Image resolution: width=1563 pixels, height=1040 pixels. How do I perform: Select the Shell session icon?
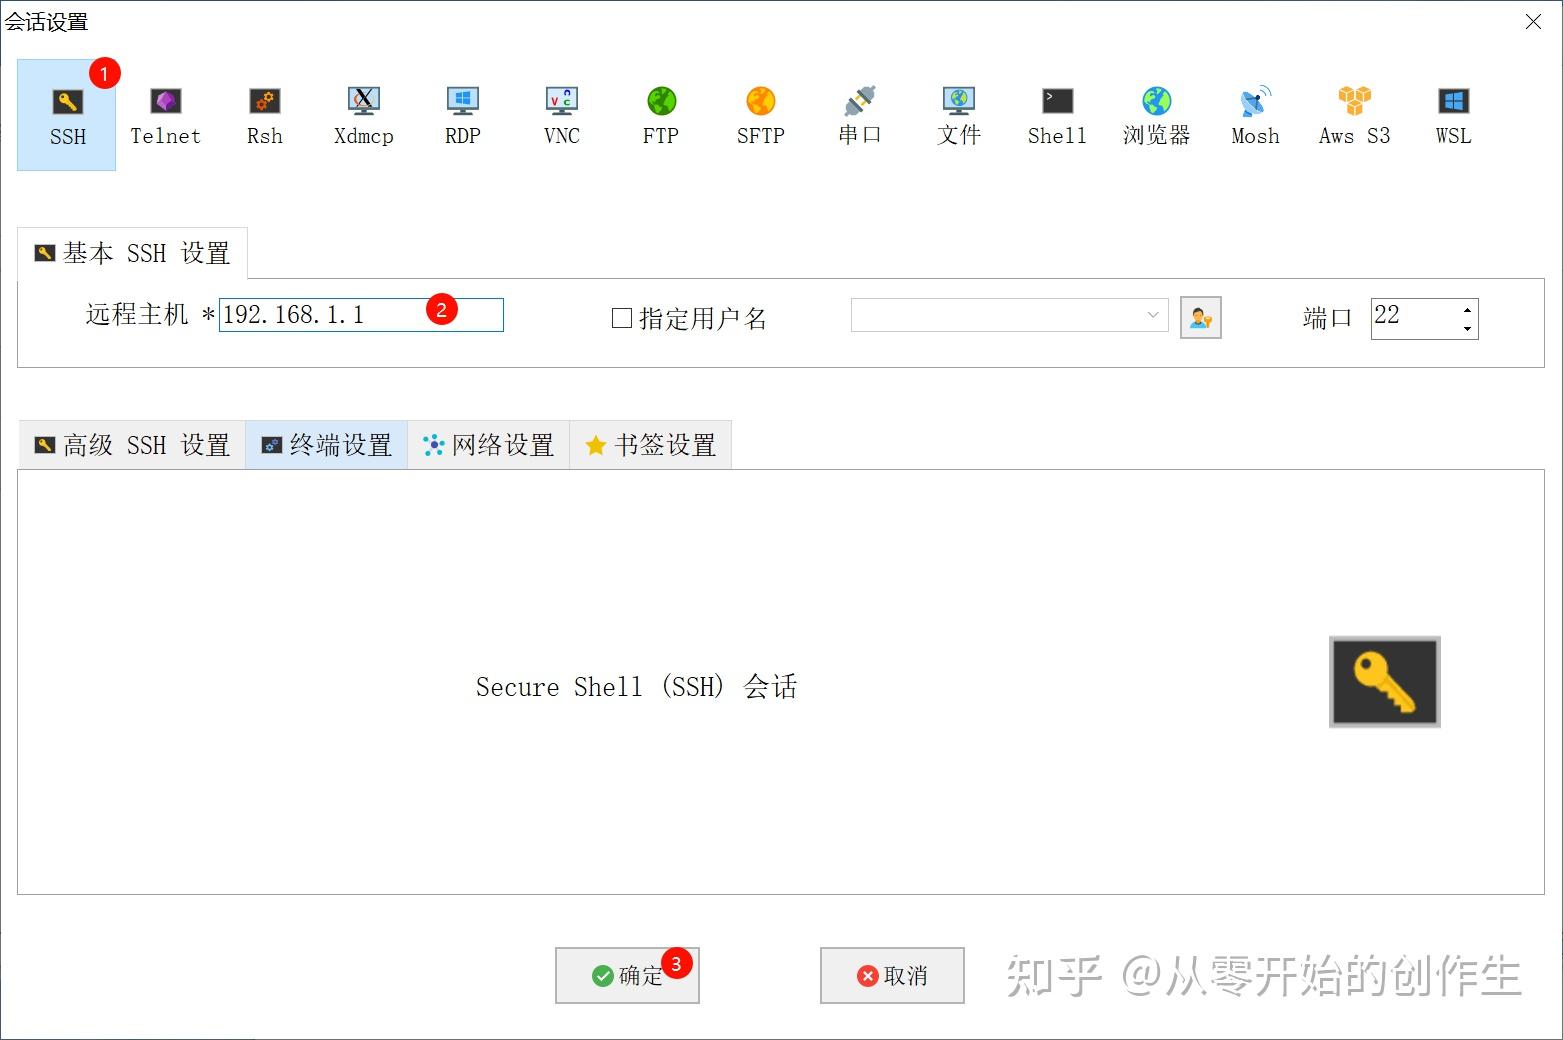[x=1056, y=115]
